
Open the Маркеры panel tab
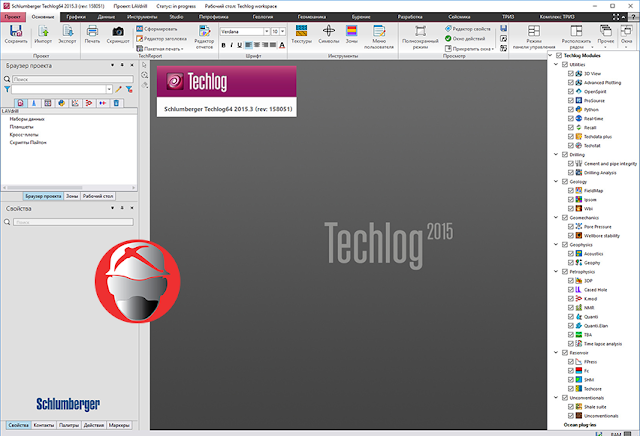pos(119,425)
